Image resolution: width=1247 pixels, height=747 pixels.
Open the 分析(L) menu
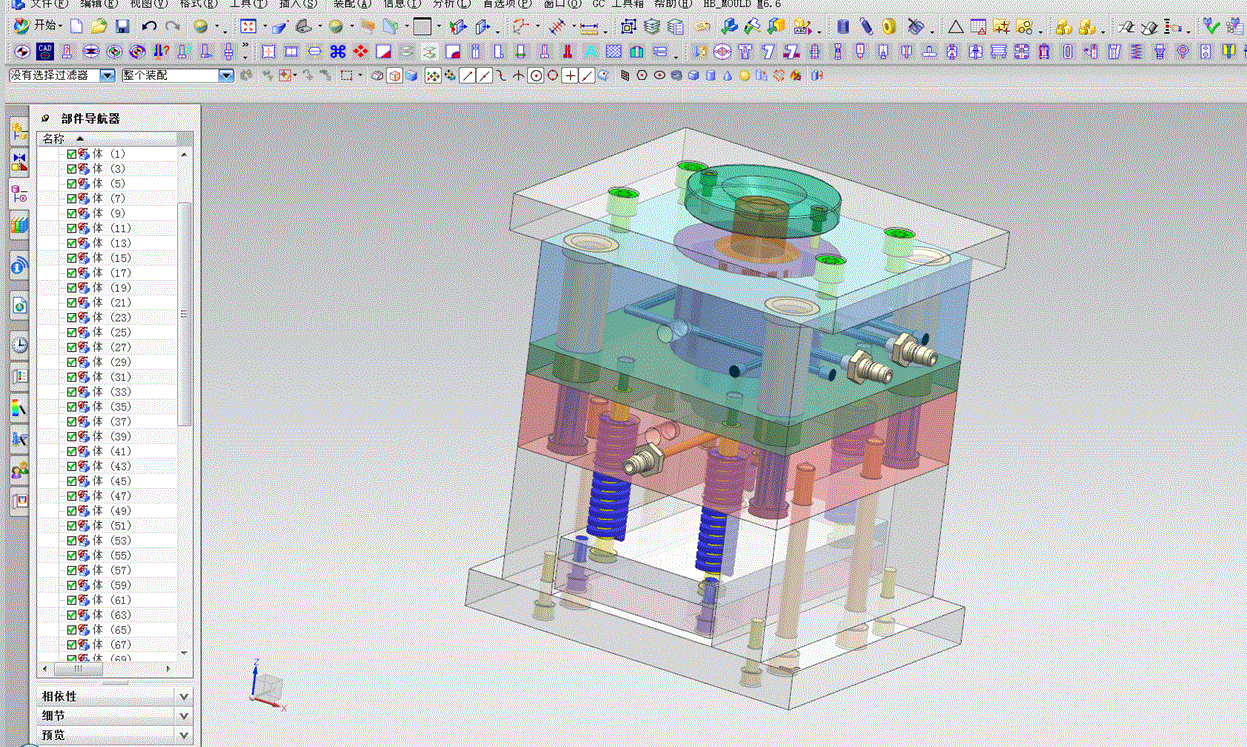(x=451, y=4)
